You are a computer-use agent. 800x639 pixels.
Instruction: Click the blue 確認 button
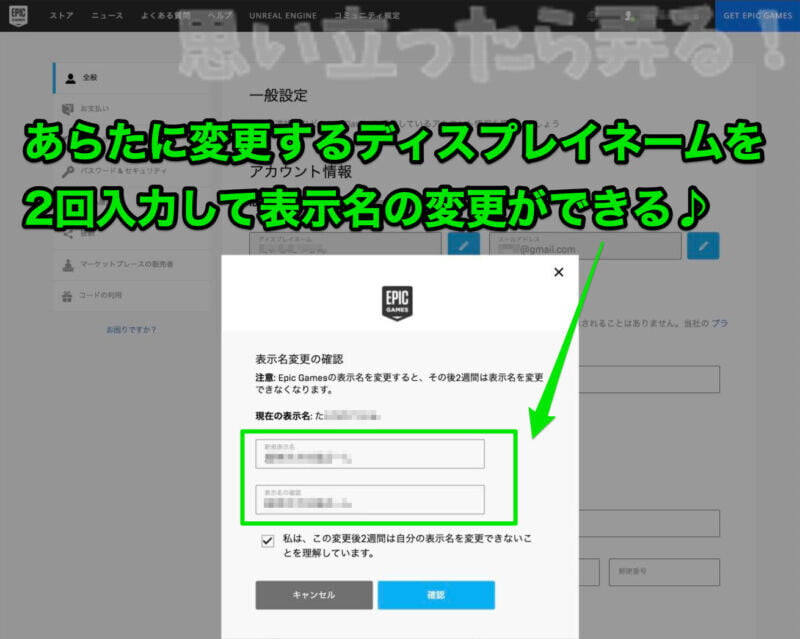coord(436,595)
